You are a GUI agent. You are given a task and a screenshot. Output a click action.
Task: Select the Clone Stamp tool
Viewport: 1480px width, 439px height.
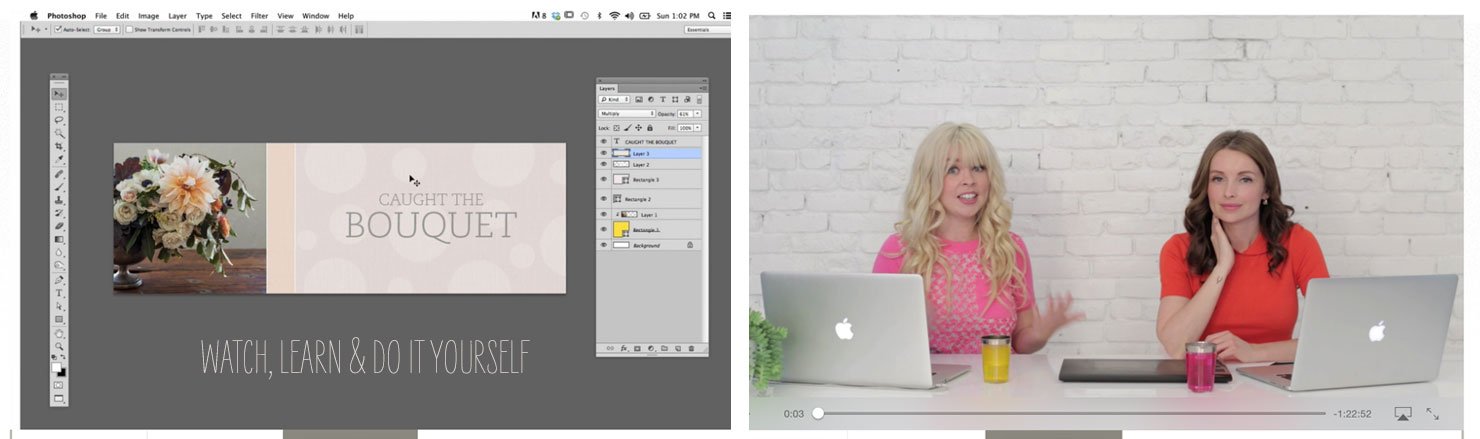(x=59, y=199)
